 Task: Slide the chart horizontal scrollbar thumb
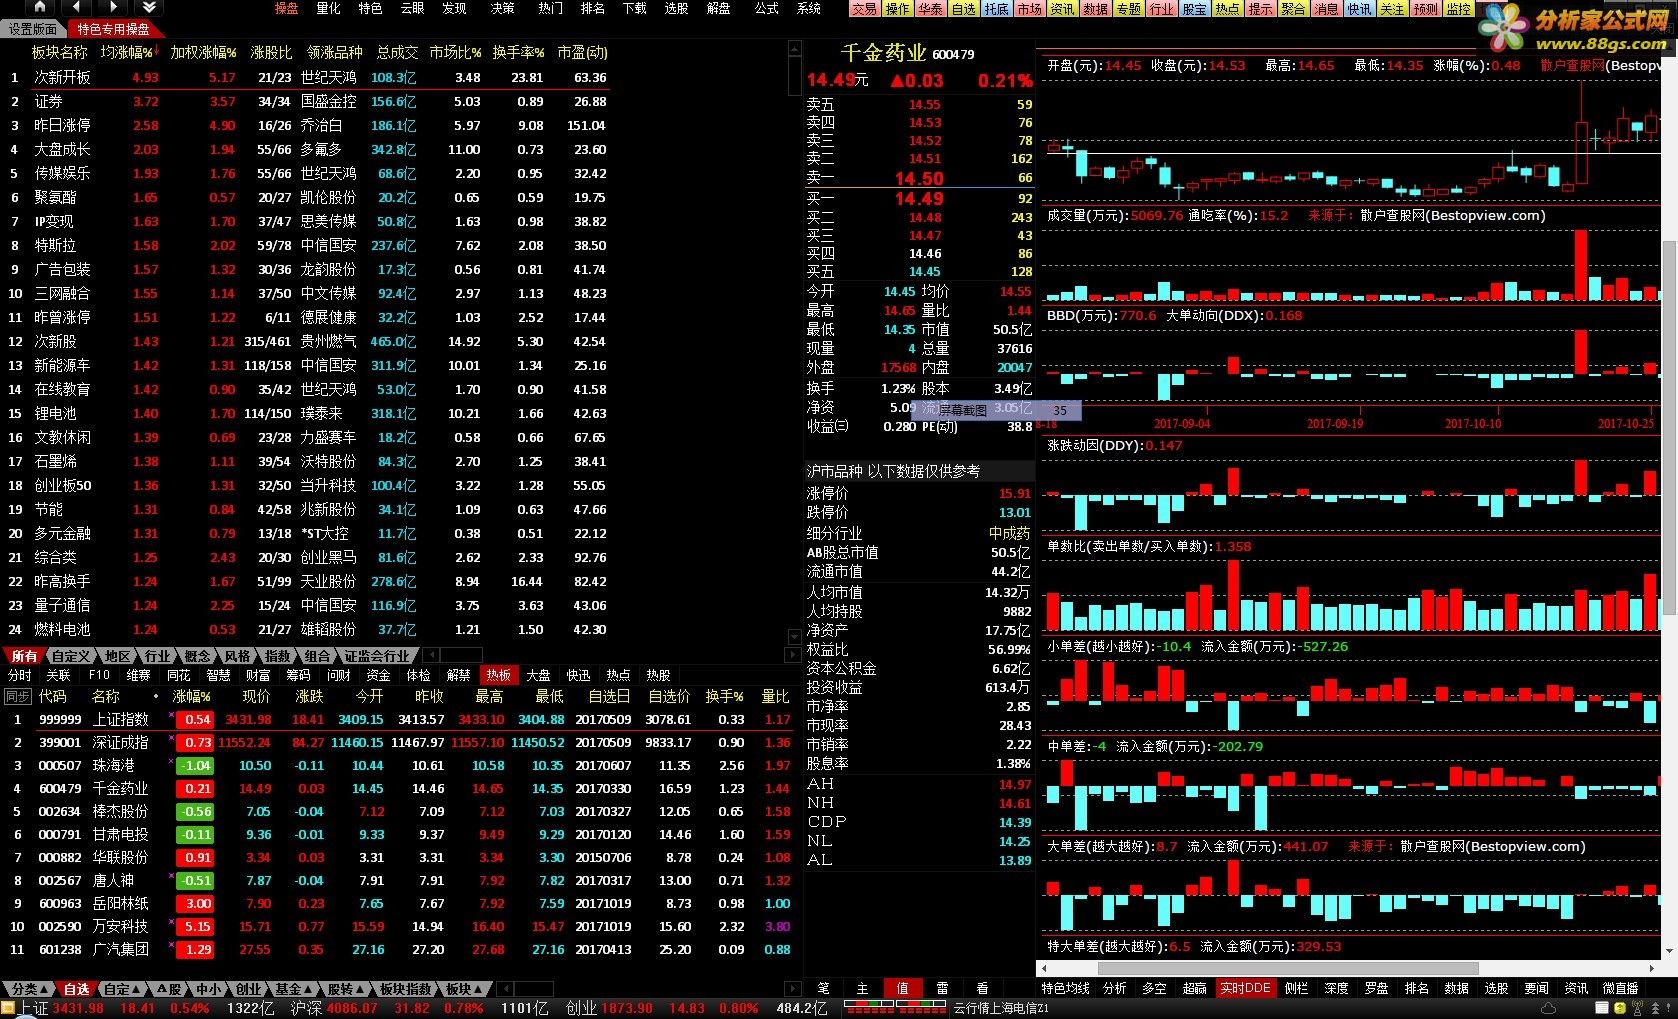(1288, 968)
